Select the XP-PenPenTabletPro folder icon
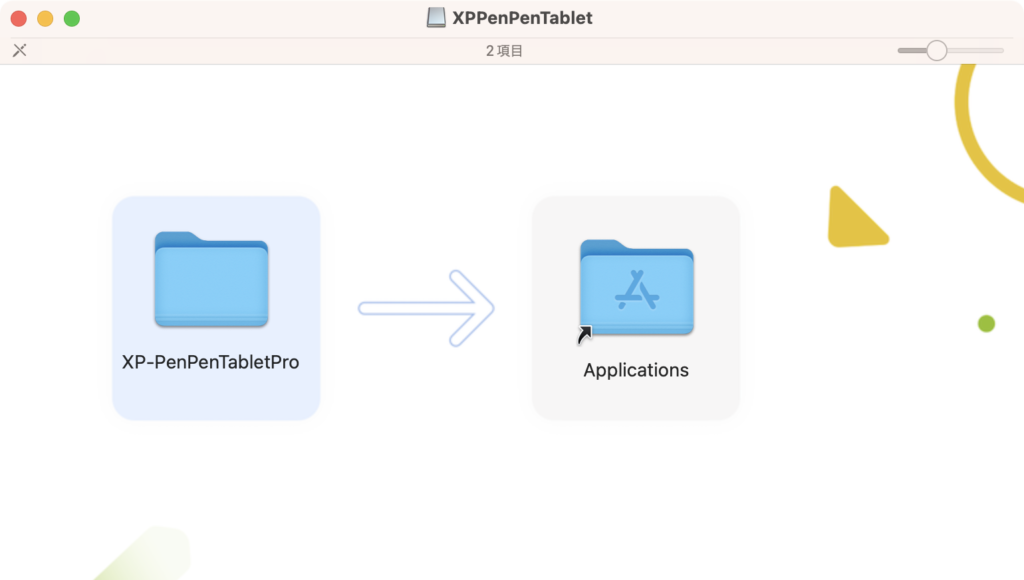The width and height of the screenshot is (1024, 580). tap(211, 279)
